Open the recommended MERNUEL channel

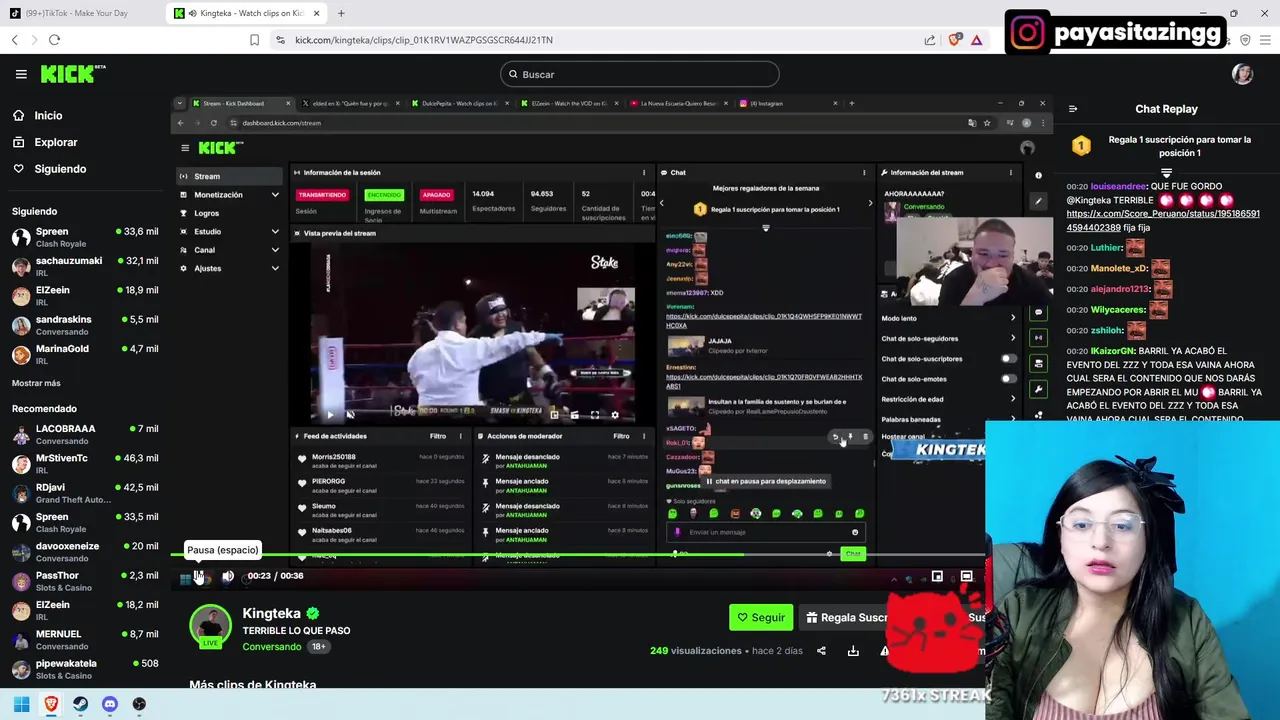(85, 640)
